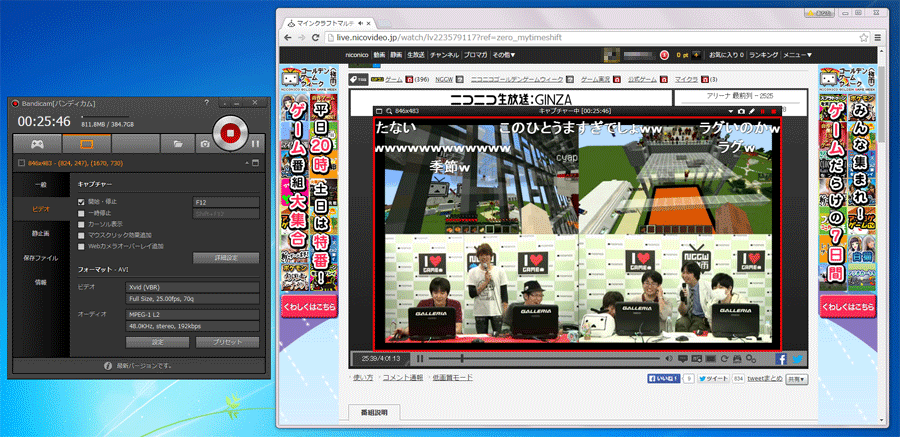Click the info icon in Bandicam status bar

[107, 365]
